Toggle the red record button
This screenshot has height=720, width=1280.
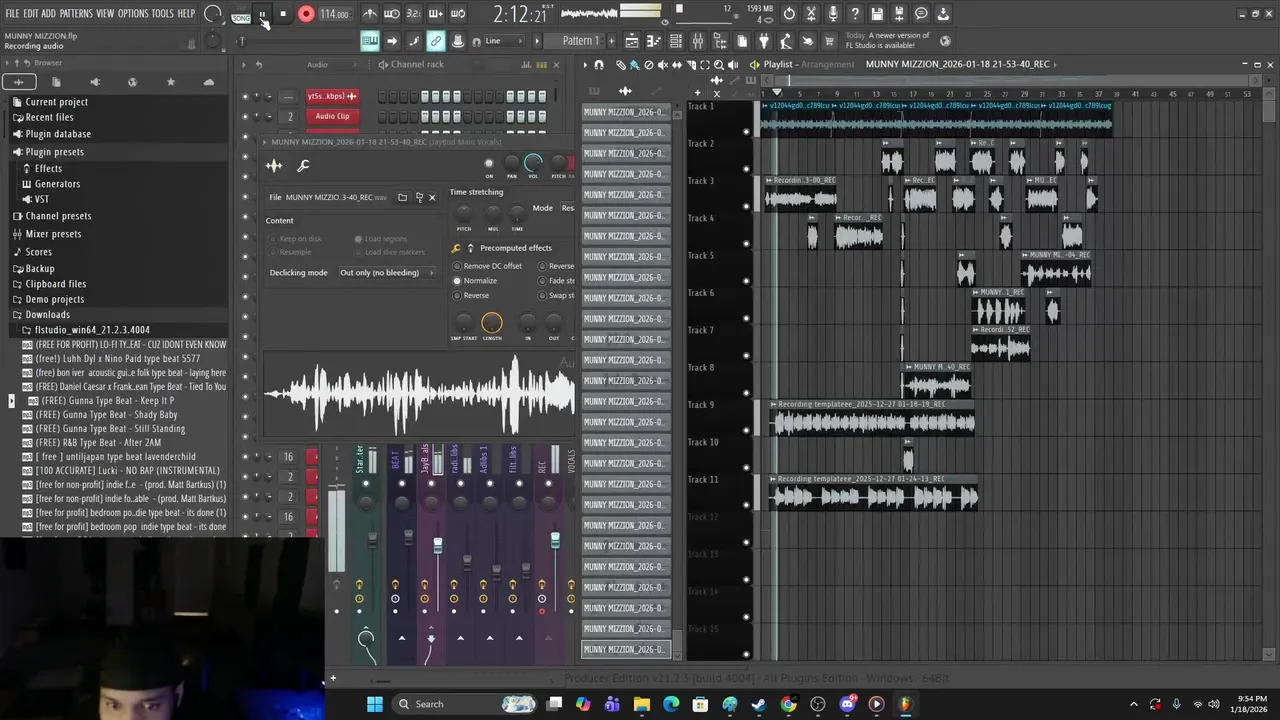coord(306,14)
